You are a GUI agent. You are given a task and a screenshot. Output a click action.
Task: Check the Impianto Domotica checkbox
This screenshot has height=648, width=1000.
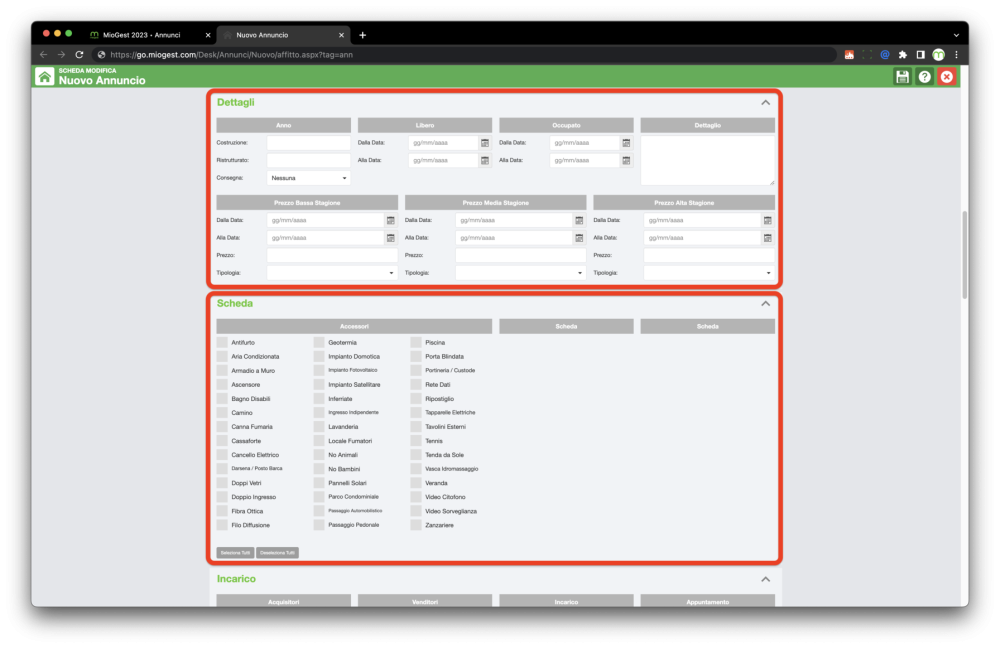click(x=319, y=357)
